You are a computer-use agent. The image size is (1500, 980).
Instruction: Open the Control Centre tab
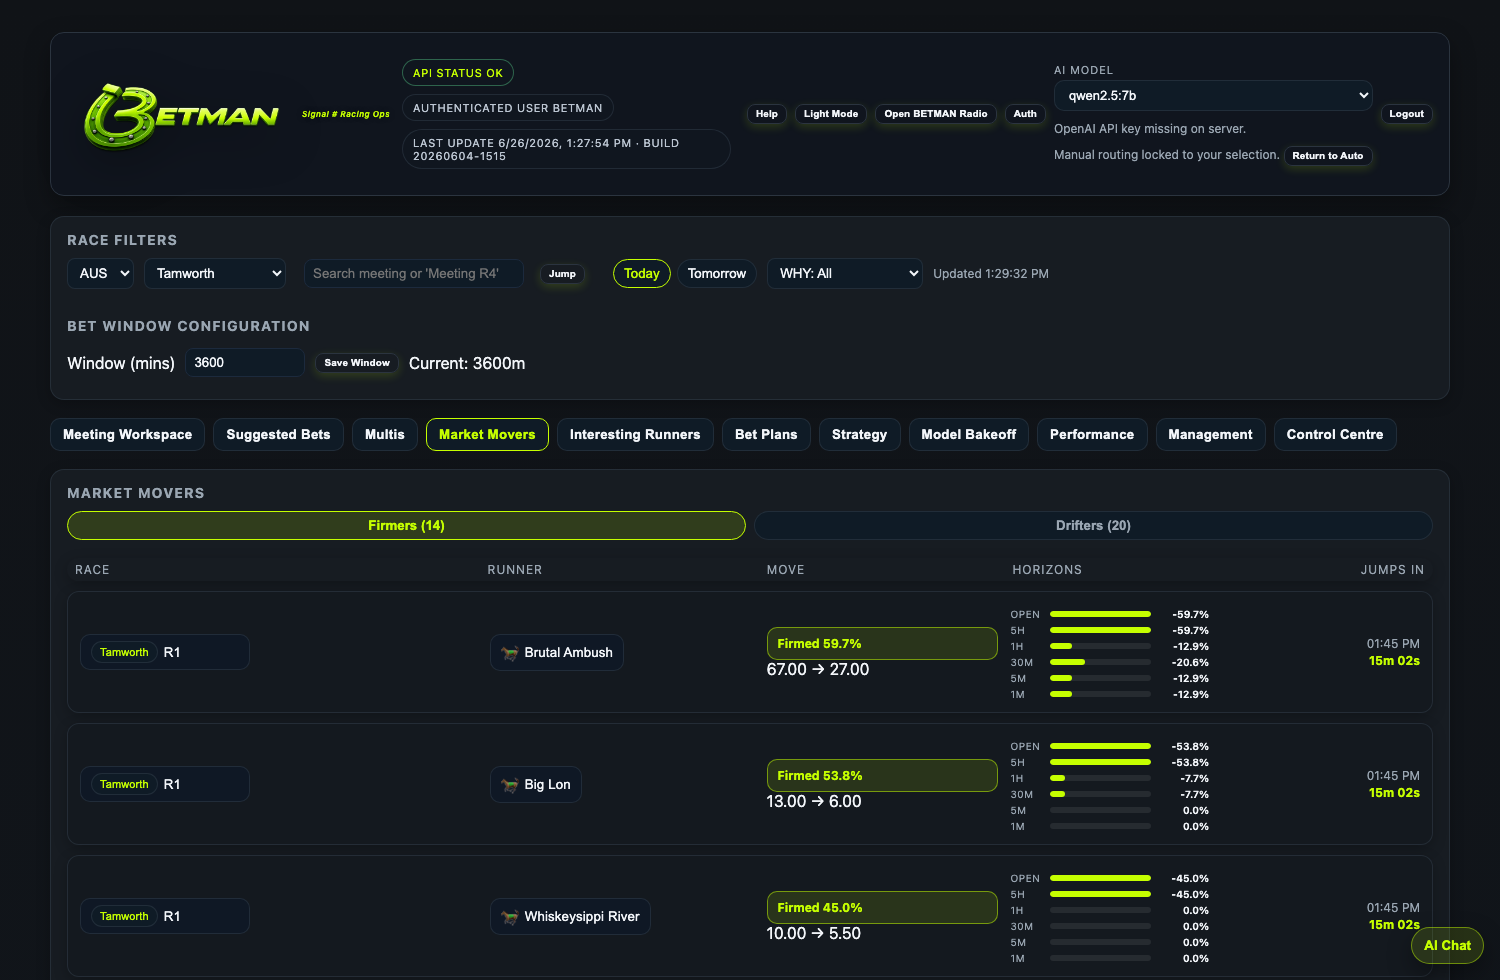1335,434
